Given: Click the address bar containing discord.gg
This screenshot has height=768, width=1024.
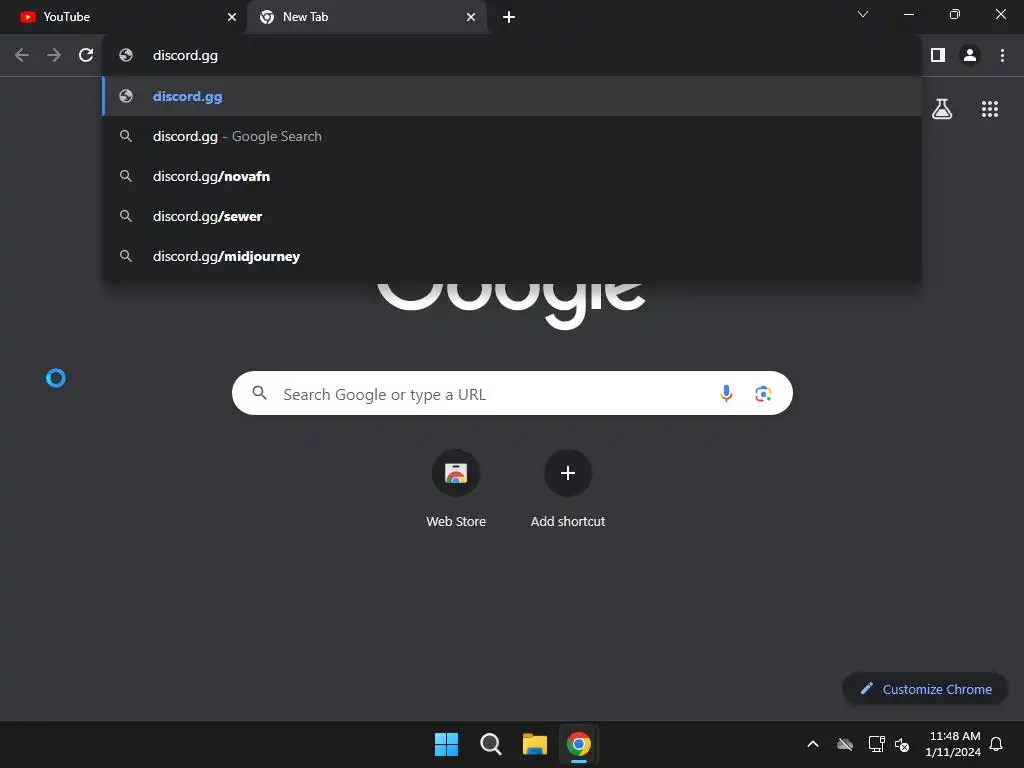Looking at the screenshot, I should tap(512, 55).
